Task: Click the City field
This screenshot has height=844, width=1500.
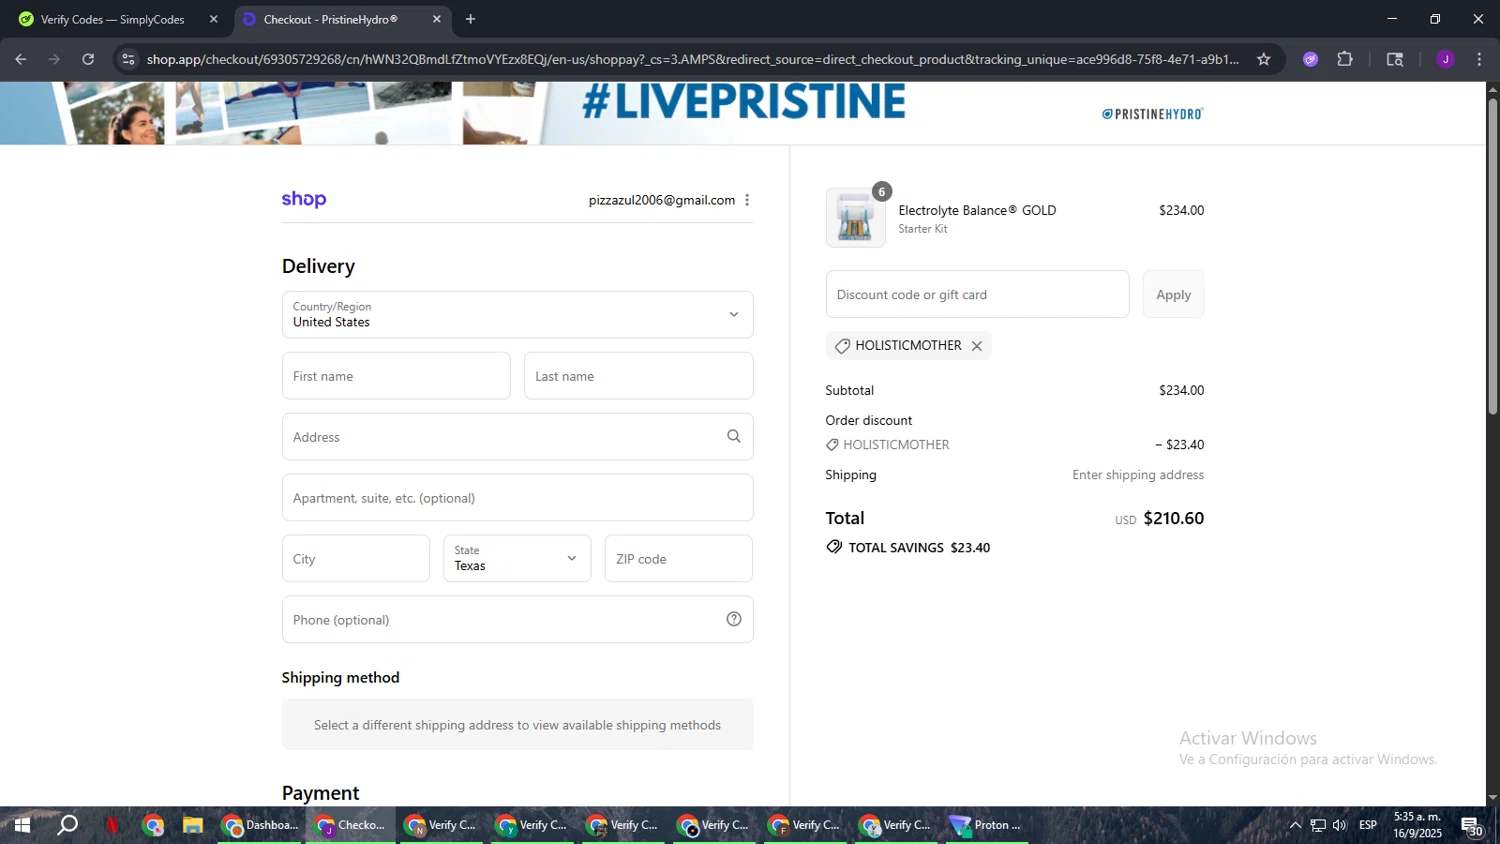Action: [x=356, y=558]
